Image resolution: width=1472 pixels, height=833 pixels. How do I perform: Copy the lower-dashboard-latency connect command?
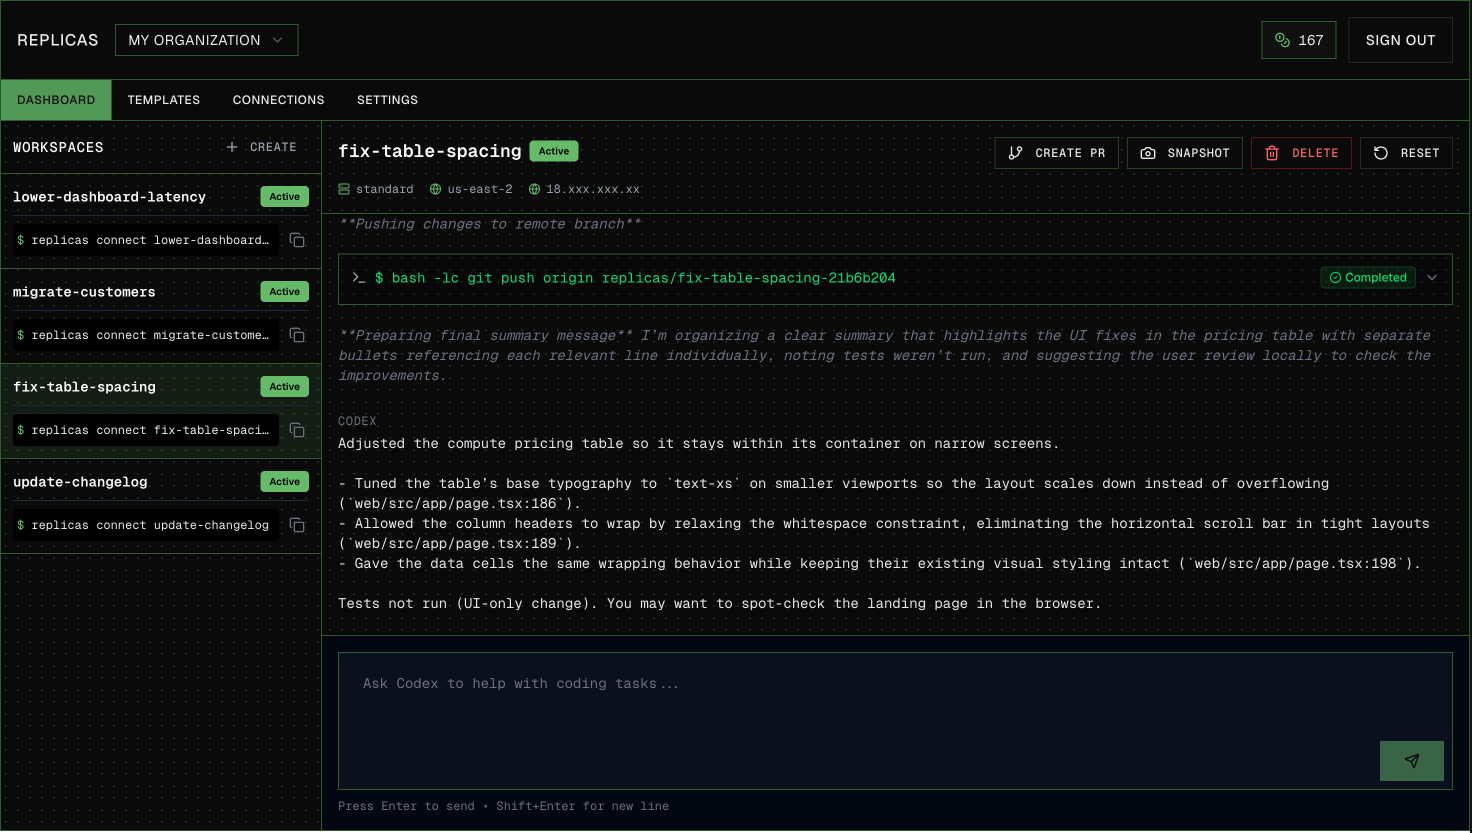(x=297, y=240)
